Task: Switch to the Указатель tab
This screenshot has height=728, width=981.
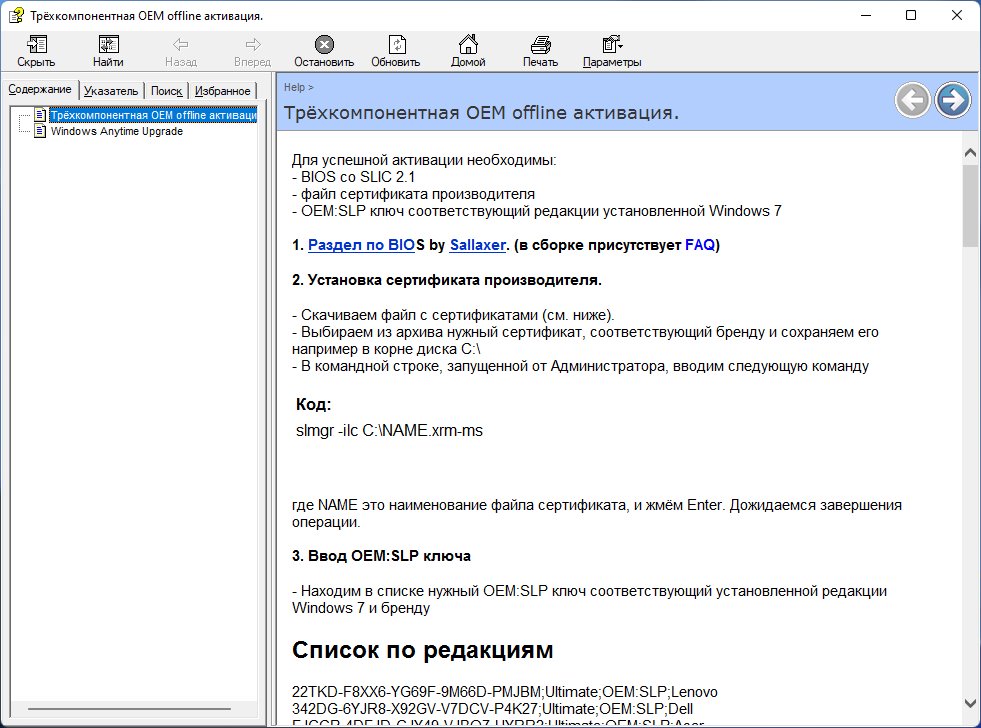Action: click(111, 91)
